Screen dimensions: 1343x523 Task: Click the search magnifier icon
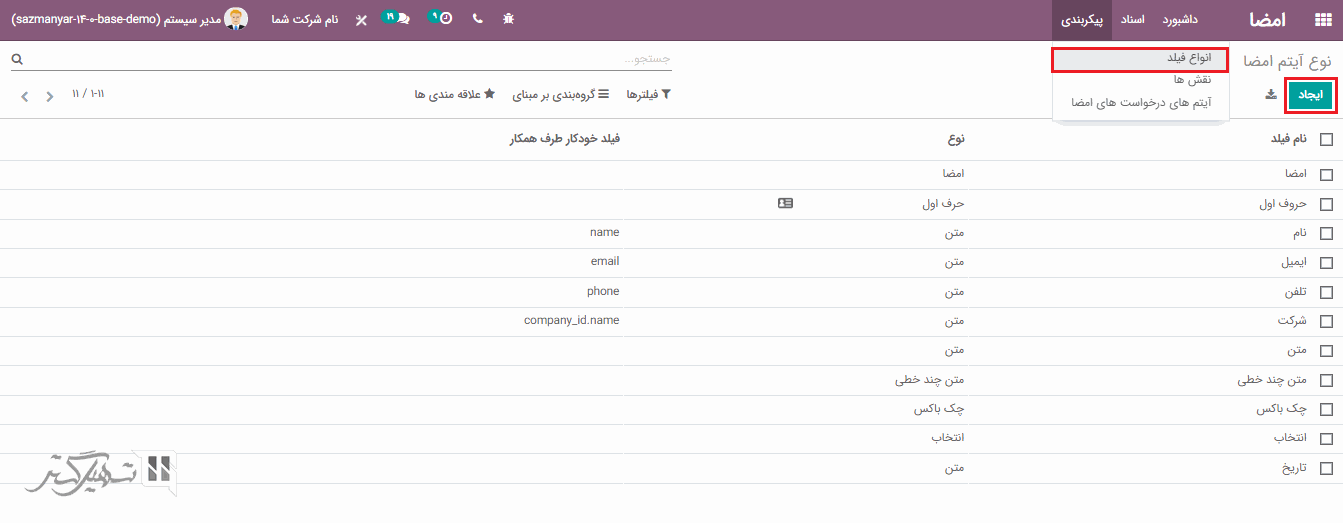(x=17, y=59)
